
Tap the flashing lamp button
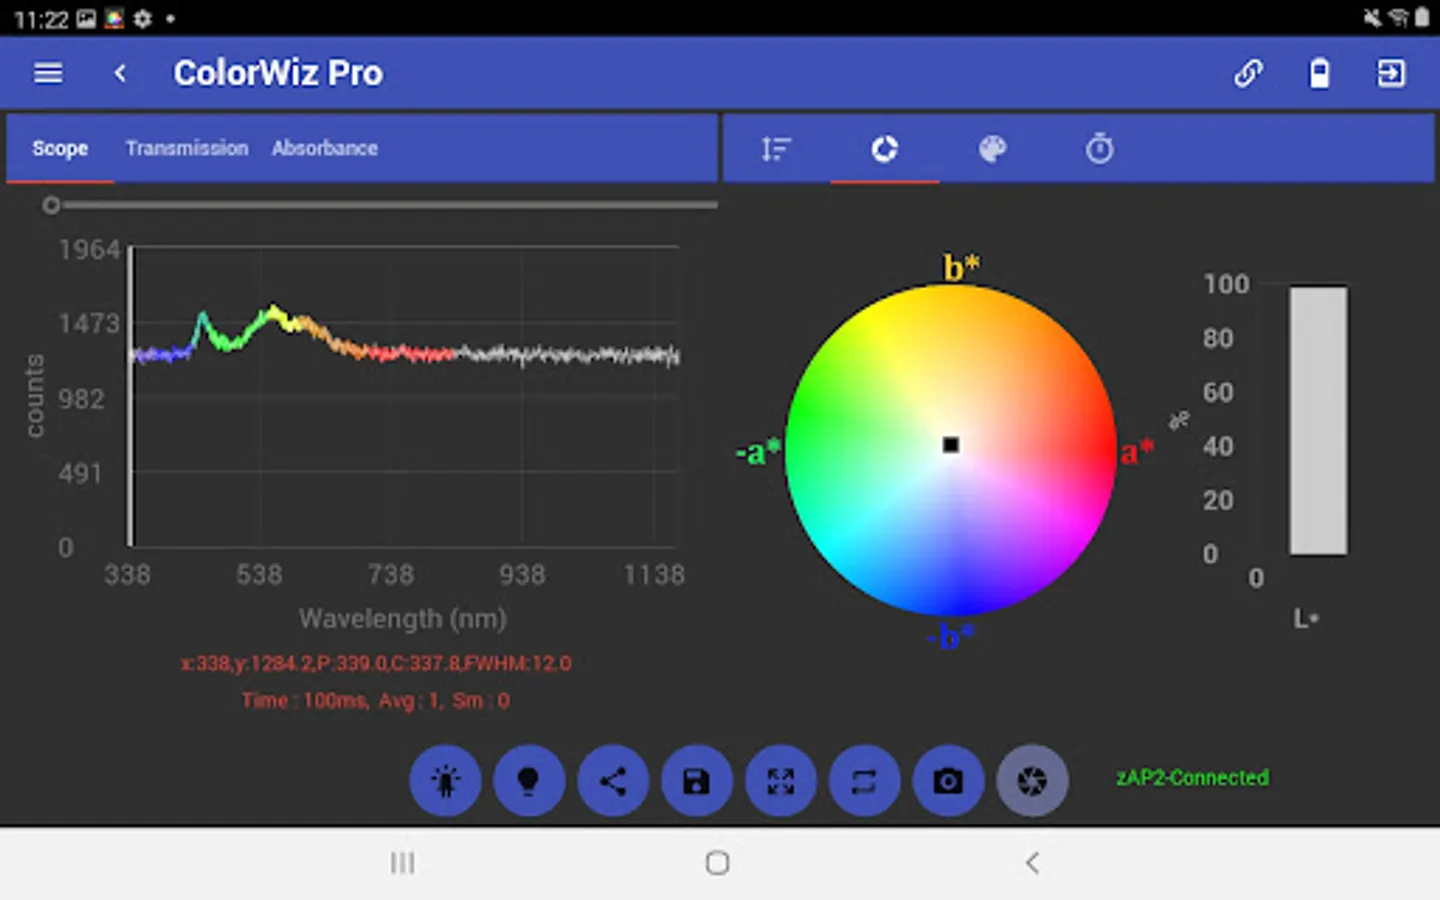[x=446, y=781]
